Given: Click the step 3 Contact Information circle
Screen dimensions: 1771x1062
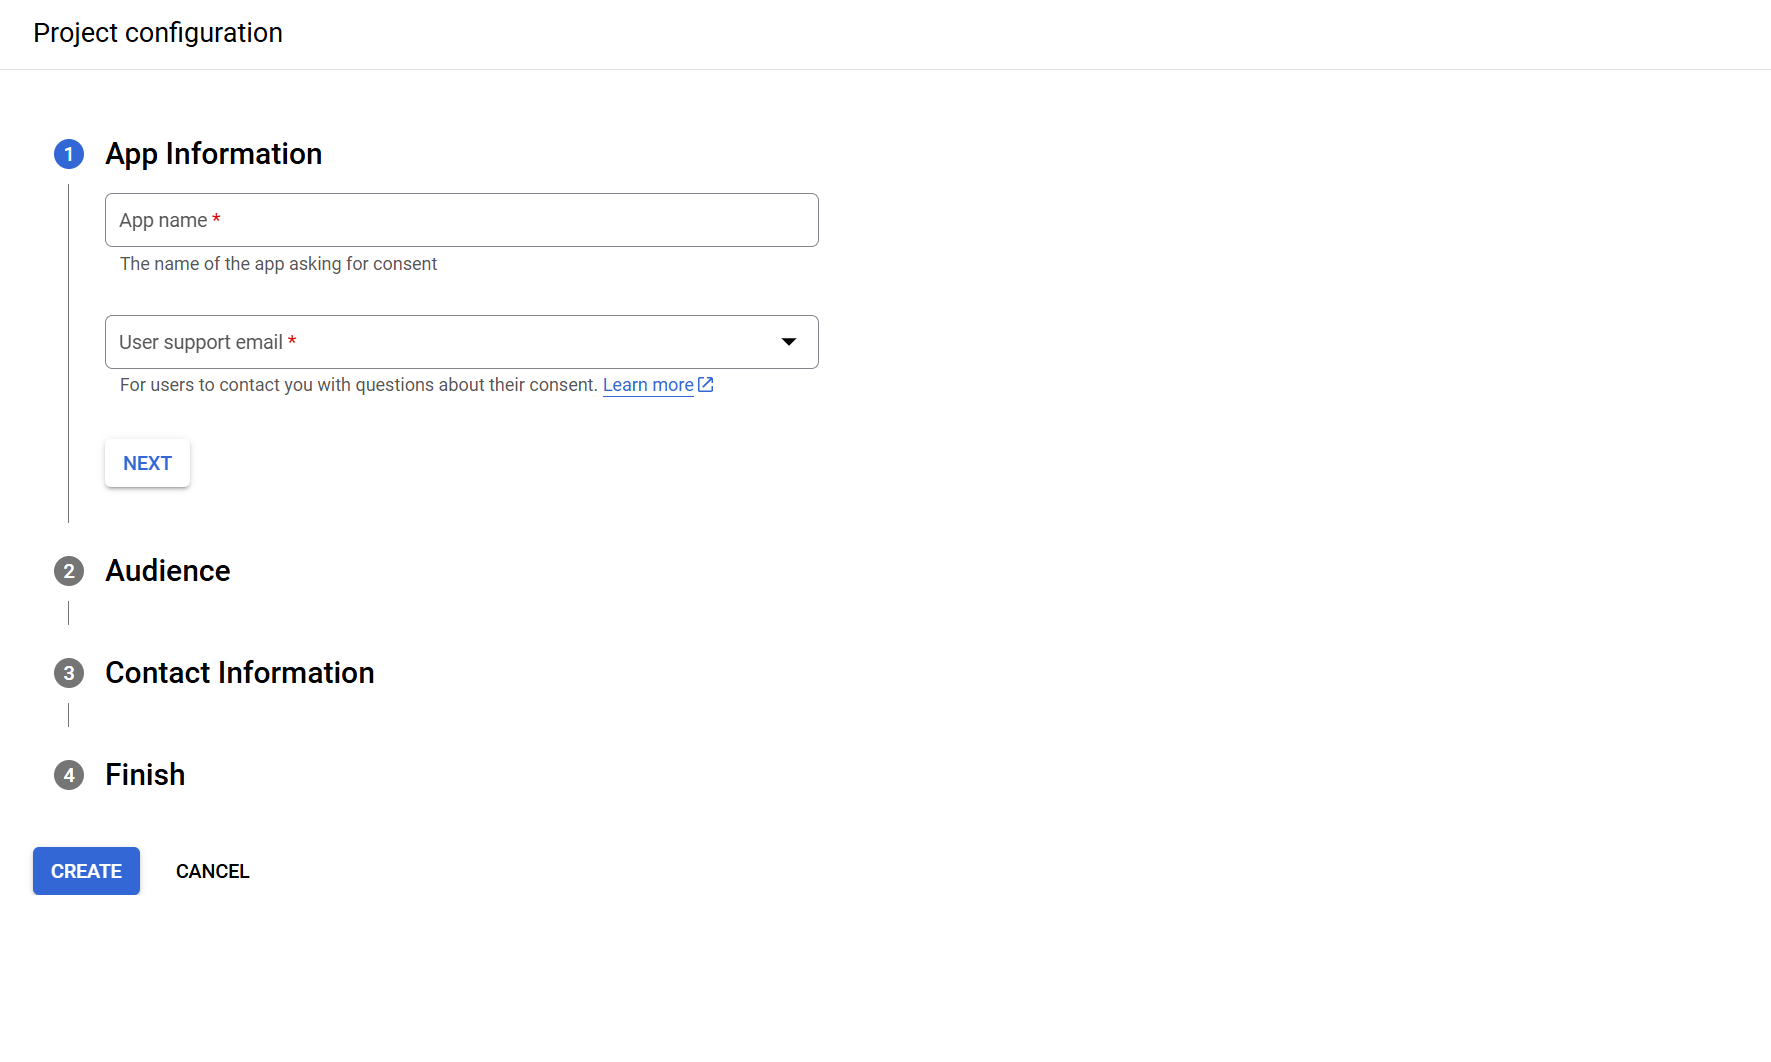Looking at the screenshot, I should coord(68,673).
